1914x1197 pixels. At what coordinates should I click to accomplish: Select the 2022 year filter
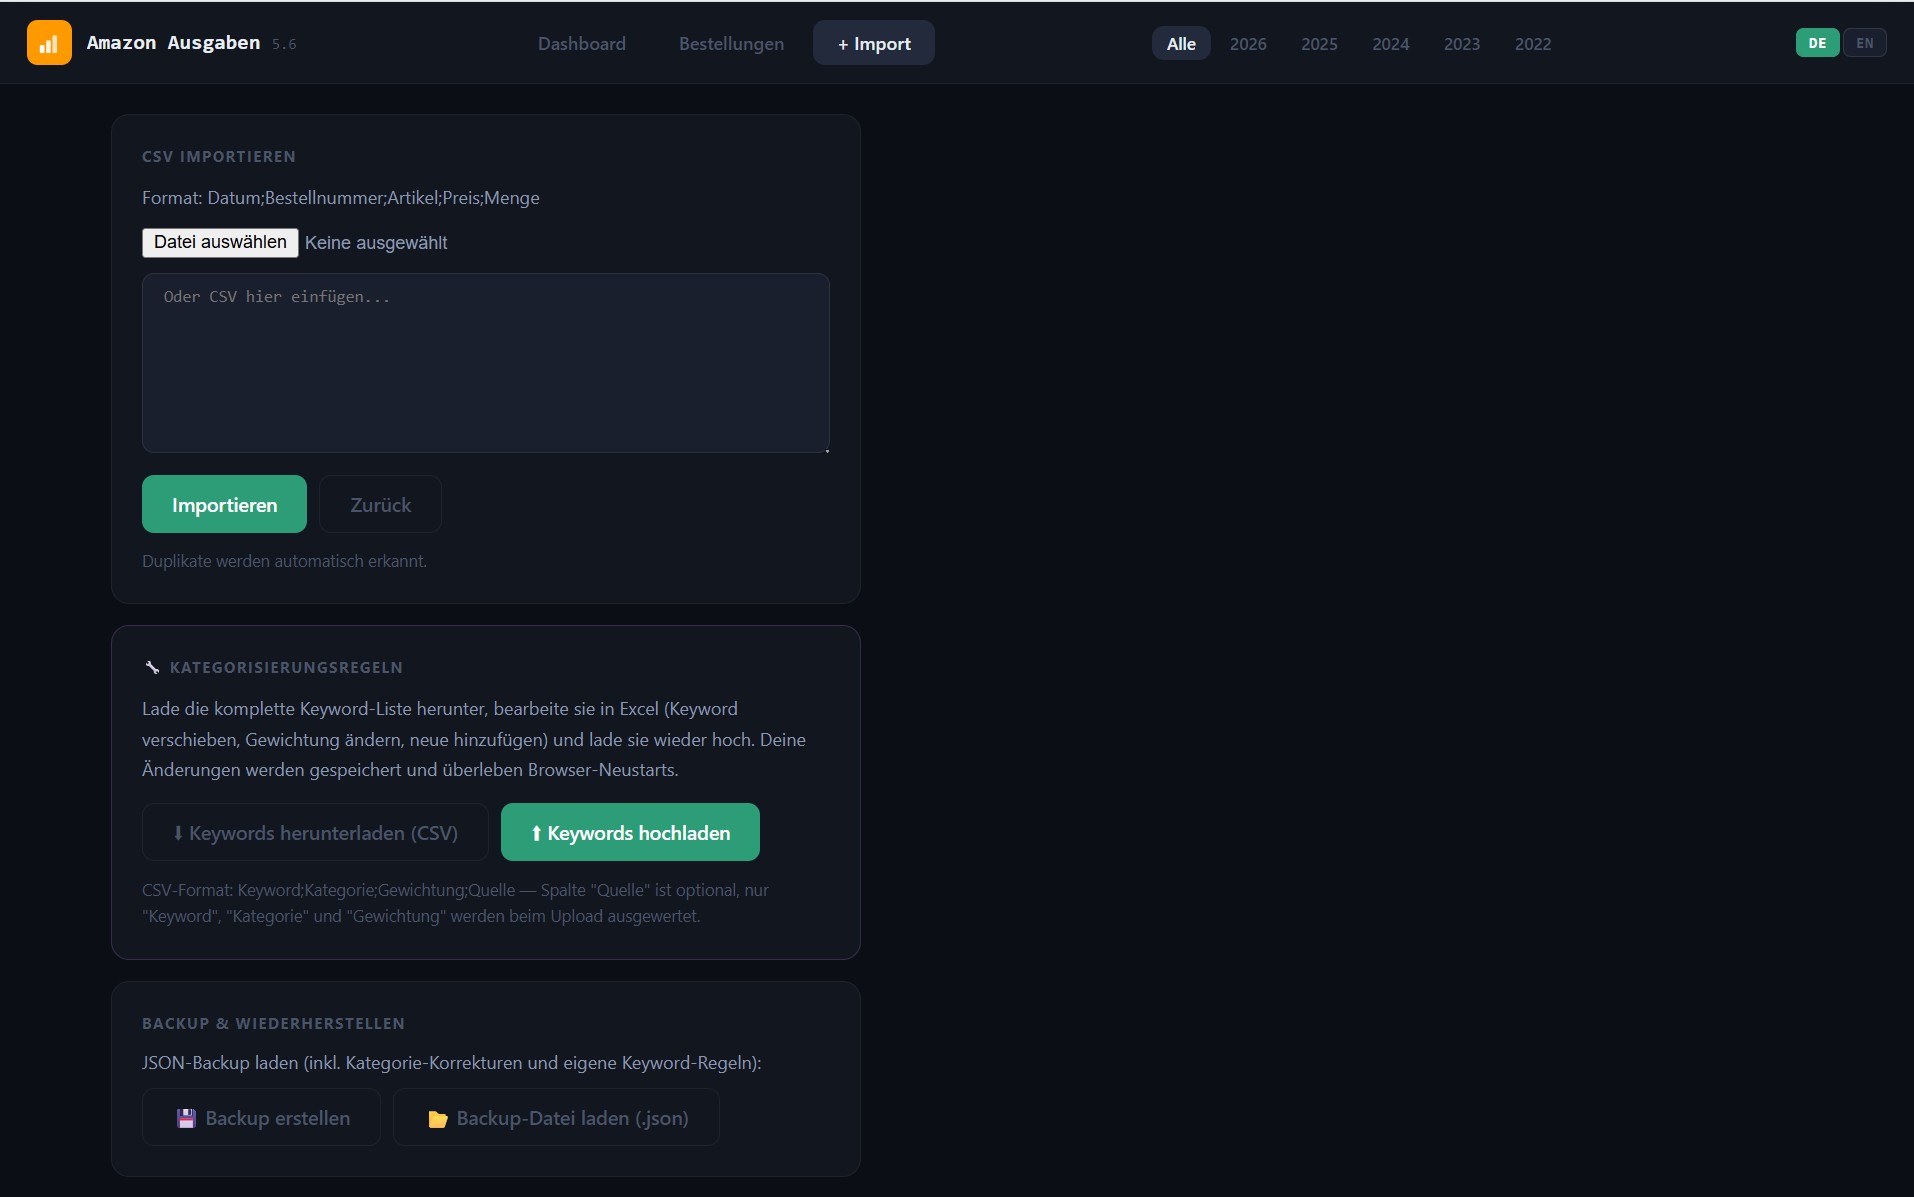(x=1532, y=43)
